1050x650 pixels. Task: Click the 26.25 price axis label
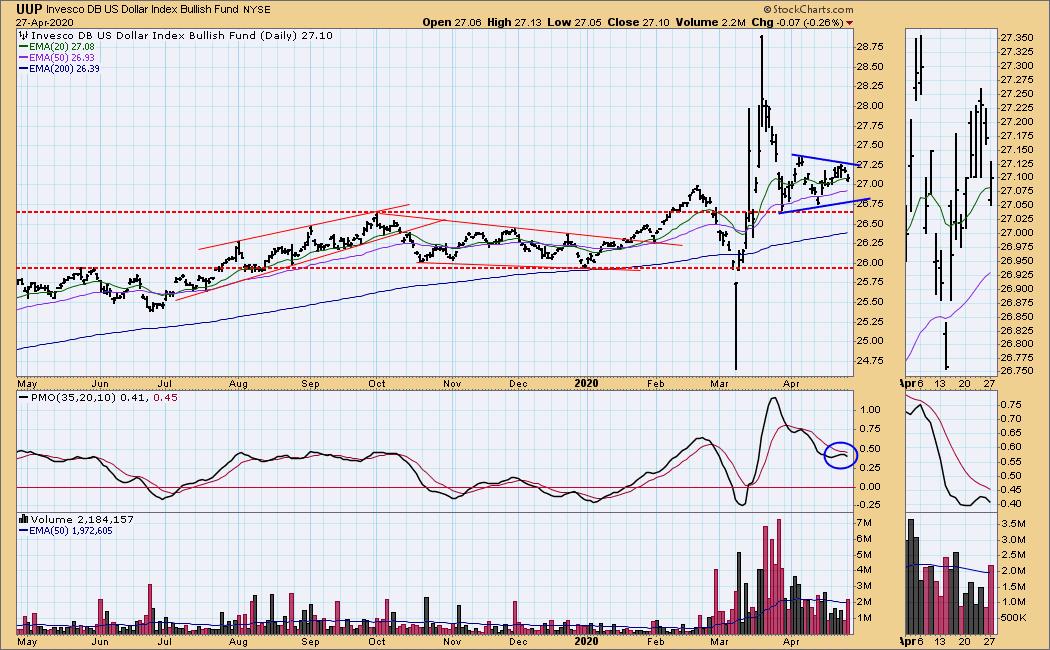coord(870,242)
